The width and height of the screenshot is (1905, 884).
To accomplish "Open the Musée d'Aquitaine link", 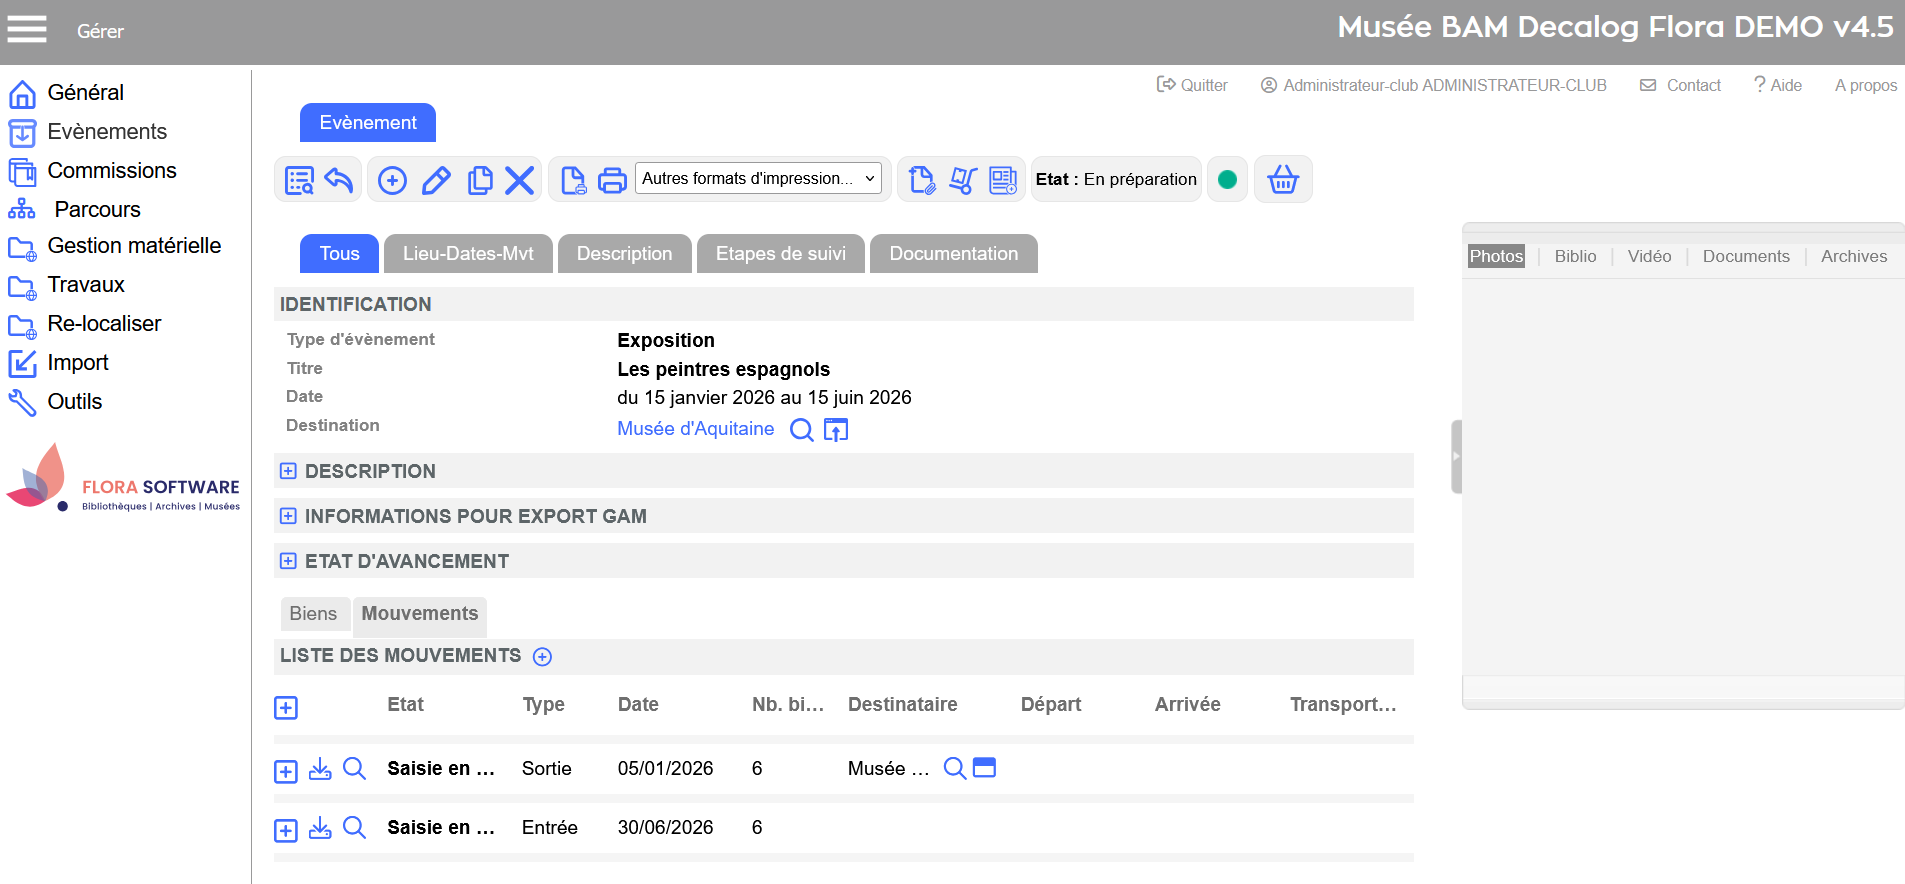I will (695, 429).
